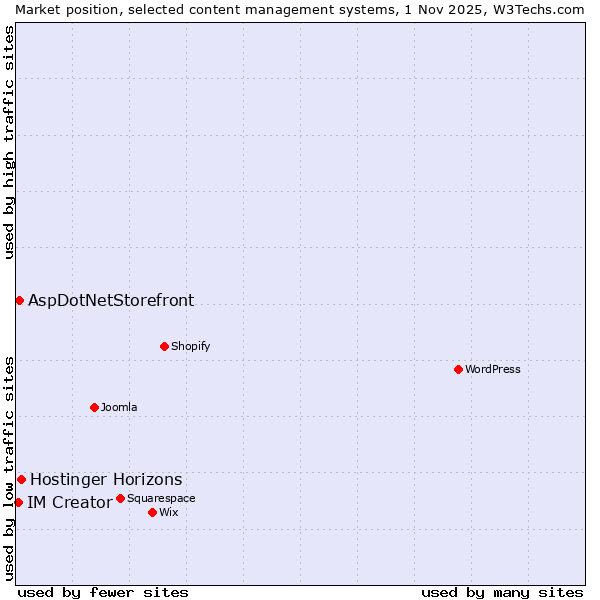Click the AspDotNetStorefront data point marker
This screenshot has width=600, height=600.
[19, 300]
